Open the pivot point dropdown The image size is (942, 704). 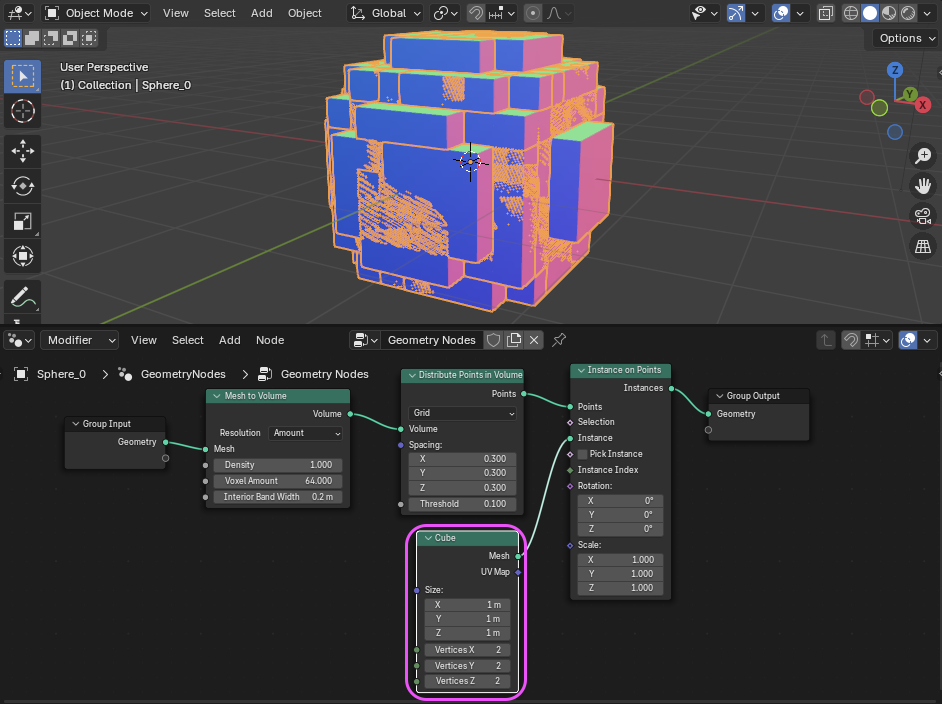click(x=445, y=13)
